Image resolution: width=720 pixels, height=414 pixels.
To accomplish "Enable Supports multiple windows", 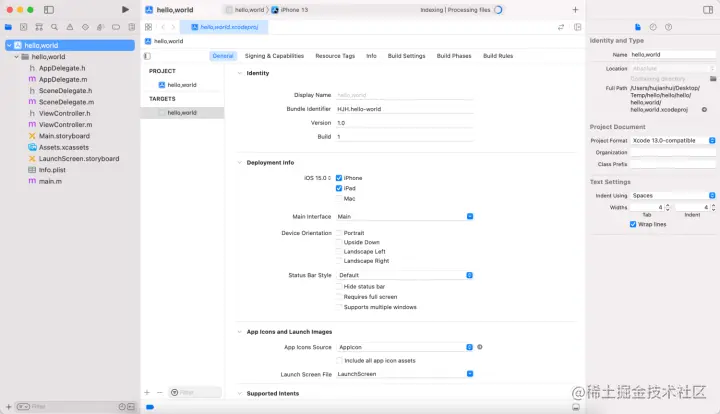I will click(339, 307).
